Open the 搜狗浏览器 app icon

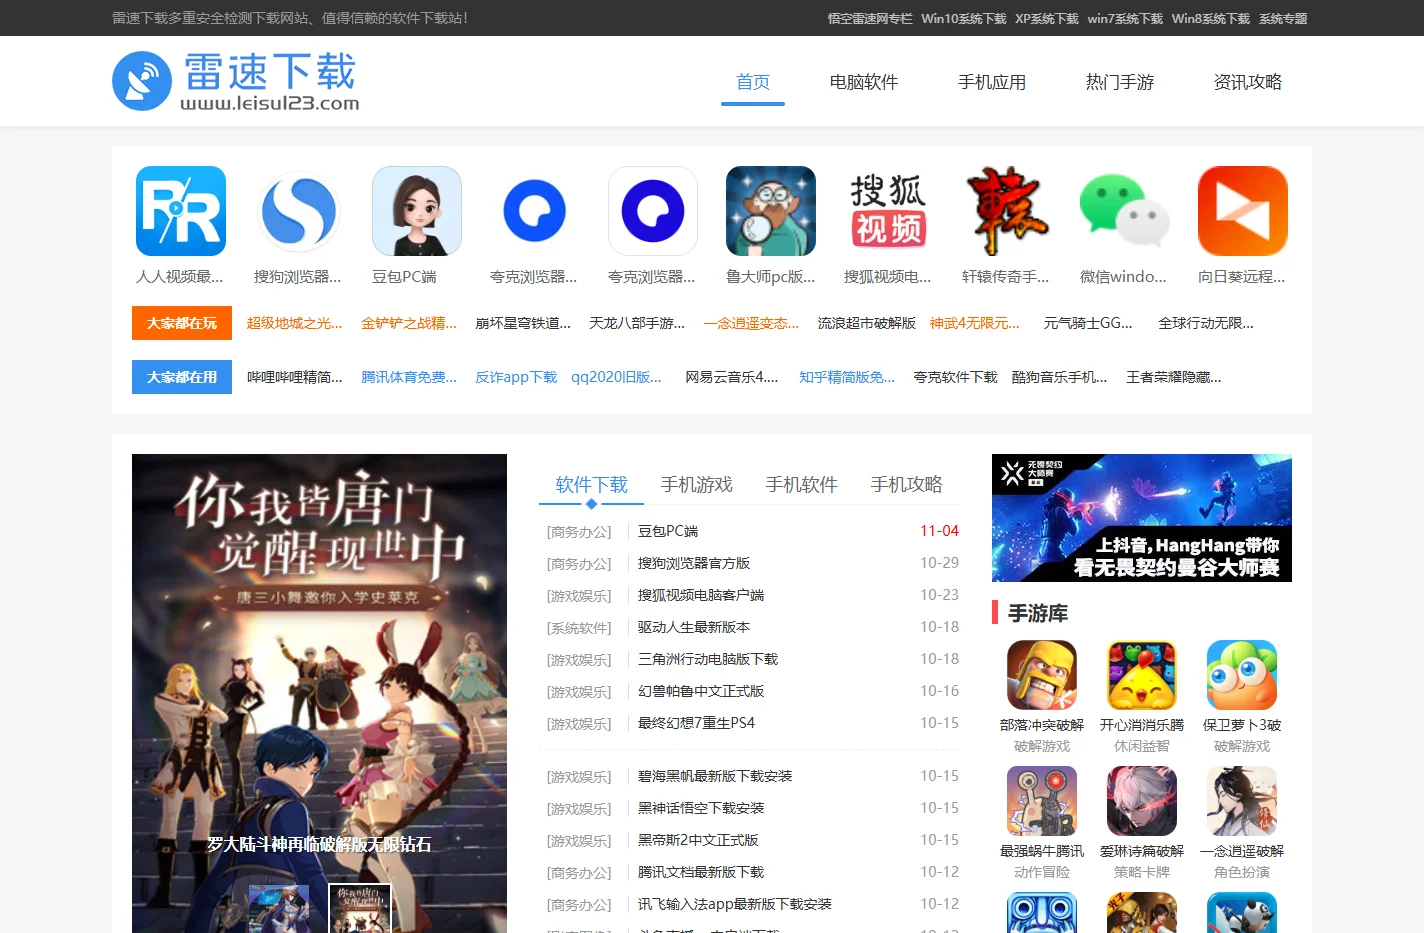pyautogui.click(x=299, y=211)
